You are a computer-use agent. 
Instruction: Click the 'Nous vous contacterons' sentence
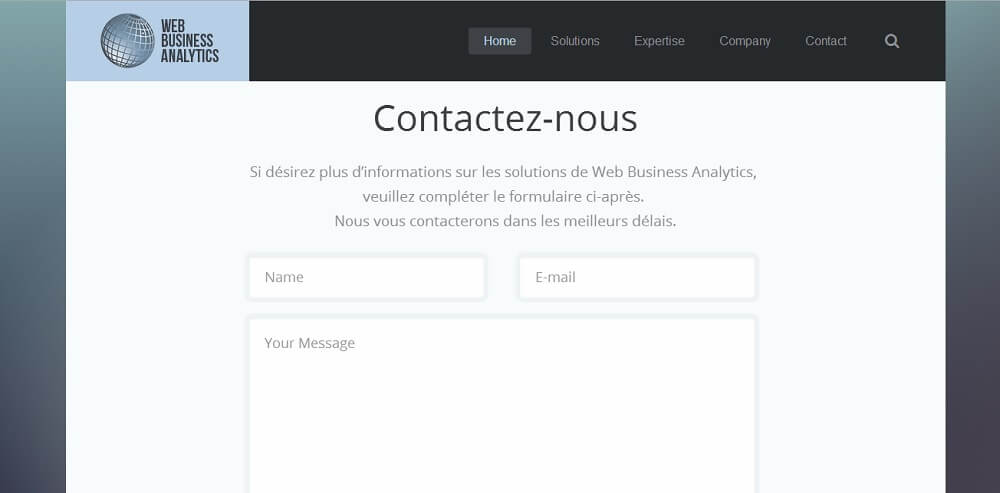(505, 221)
